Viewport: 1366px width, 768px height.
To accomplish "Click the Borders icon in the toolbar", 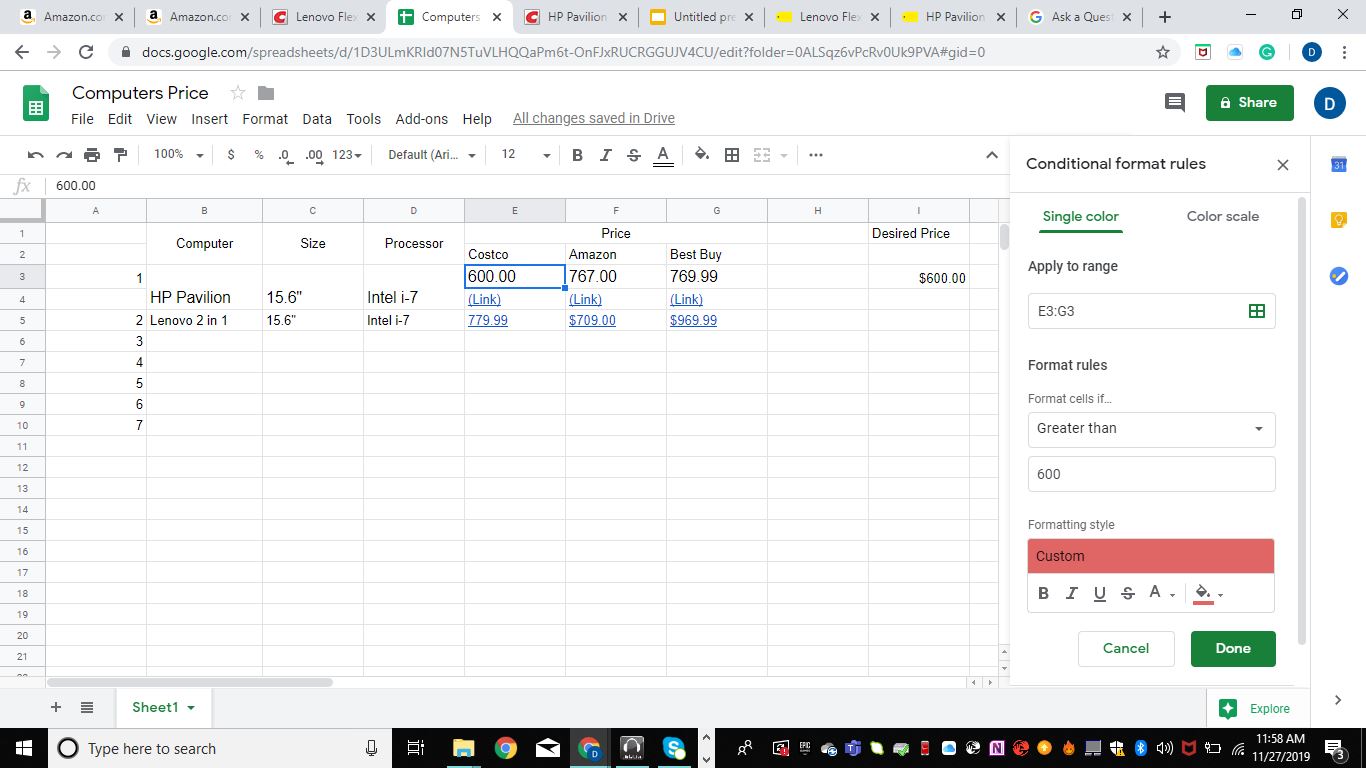I will (731, 155).
